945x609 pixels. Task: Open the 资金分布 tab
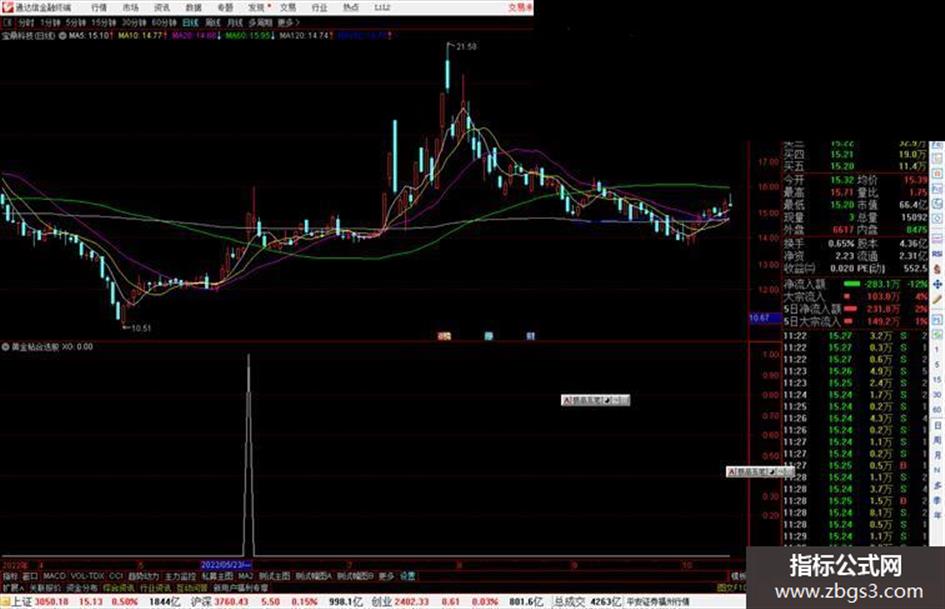click(x=82, y=588)
